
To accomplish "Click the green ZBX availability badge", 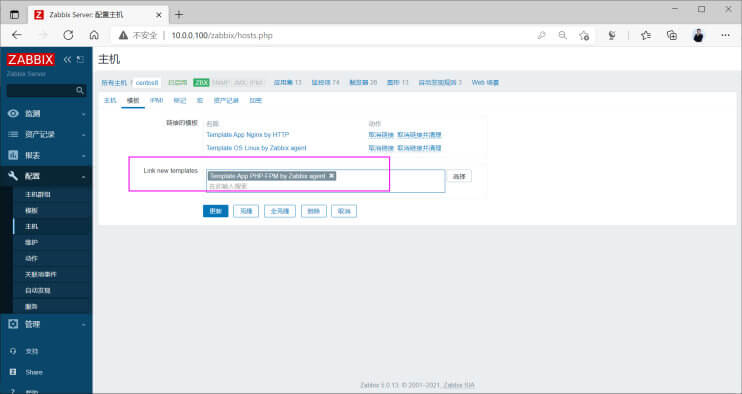I will point(201,82).
